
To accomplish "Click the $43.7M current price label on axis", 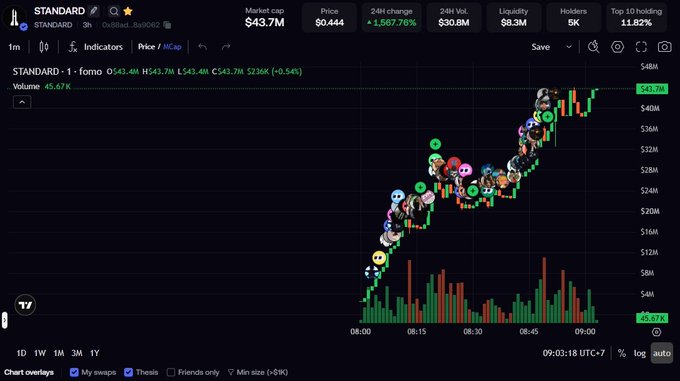I will (x=652, y=89).
